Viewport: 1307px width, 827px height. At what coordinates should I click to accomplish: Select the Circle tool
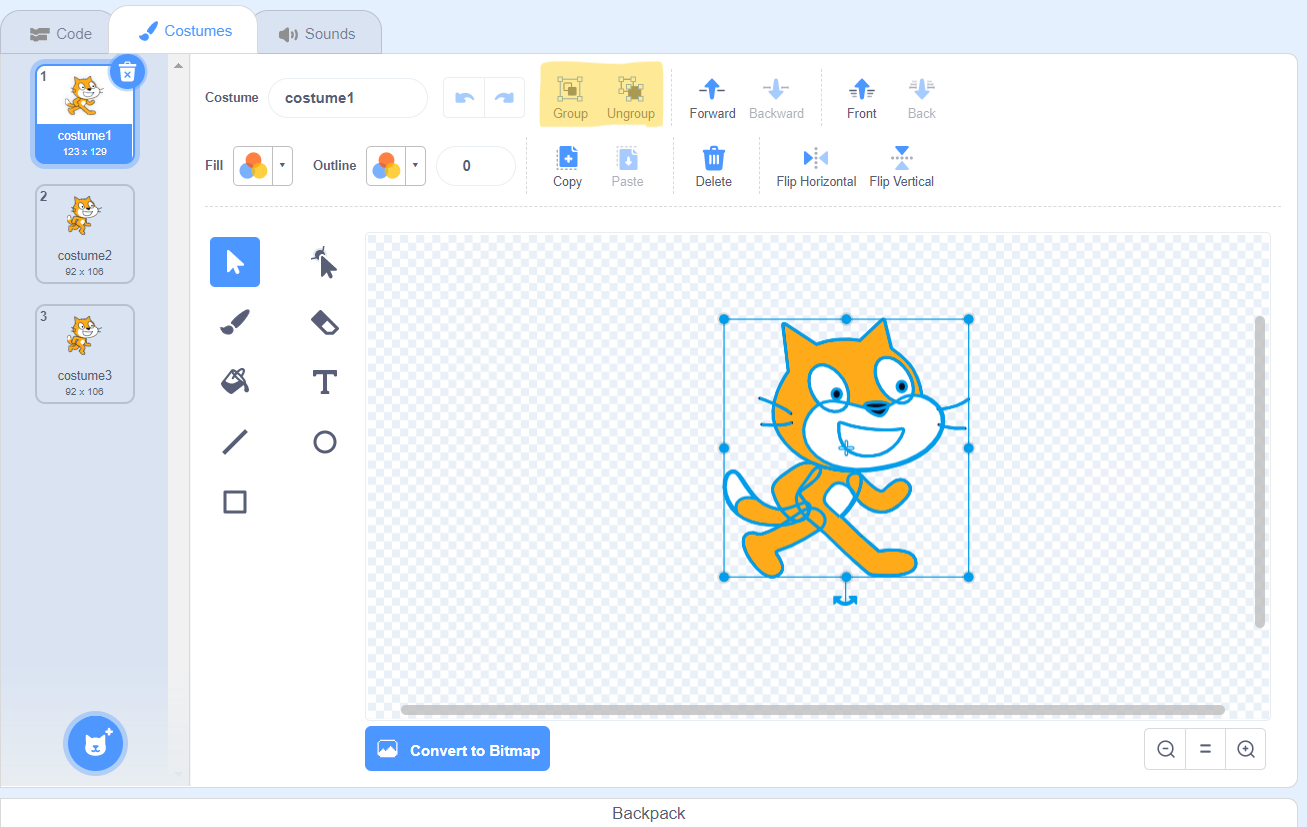click(x=325, y=442)
